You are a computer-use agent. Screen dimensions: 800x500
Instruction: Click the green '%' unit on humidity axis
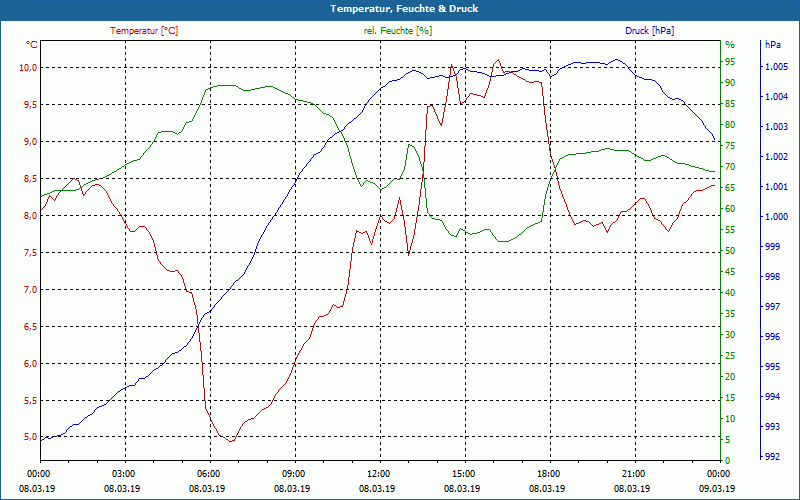pos(730,45)
